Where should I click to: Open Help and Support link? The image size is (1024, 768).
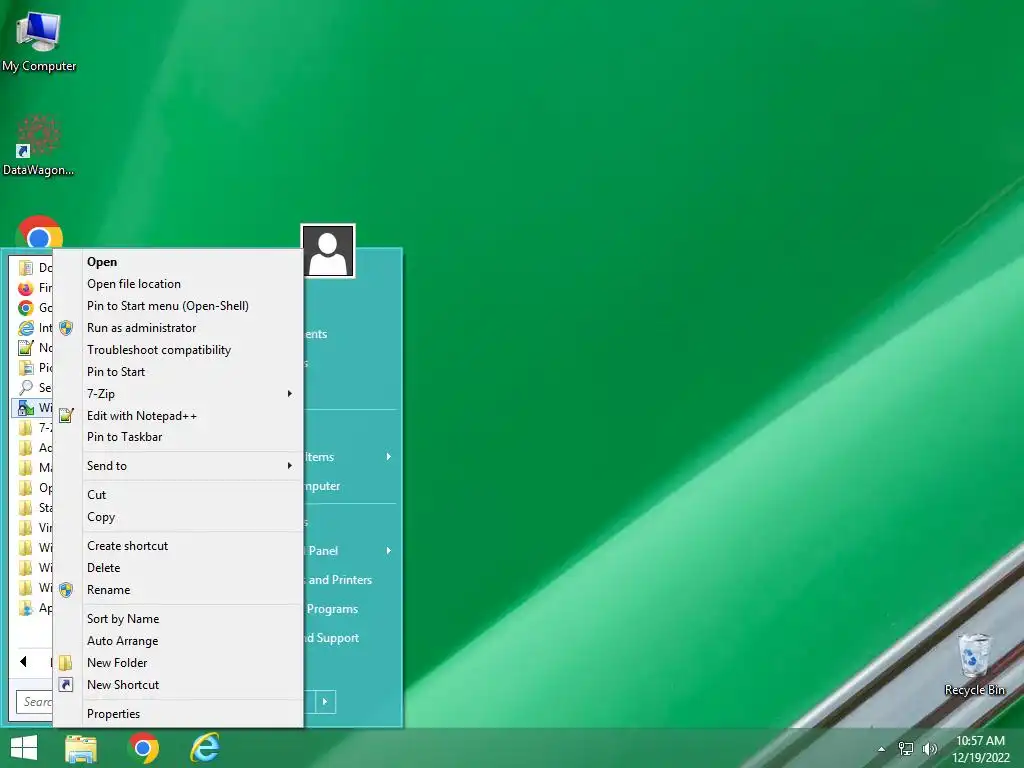332,638
